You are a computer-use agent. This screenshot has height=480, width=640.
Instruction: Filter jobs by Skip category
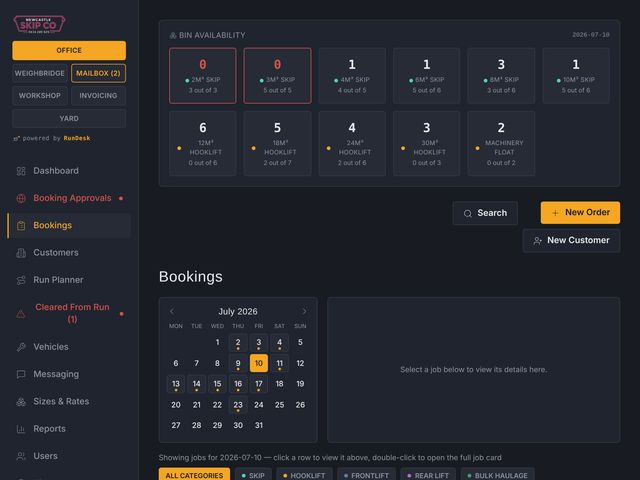253,475
